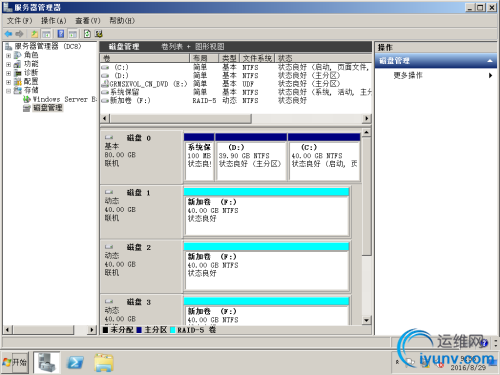This screenshot has height=375, width=500.
Task: Expand the 功能 tree node
Action: pyautogui.click(x=9, y=64)
